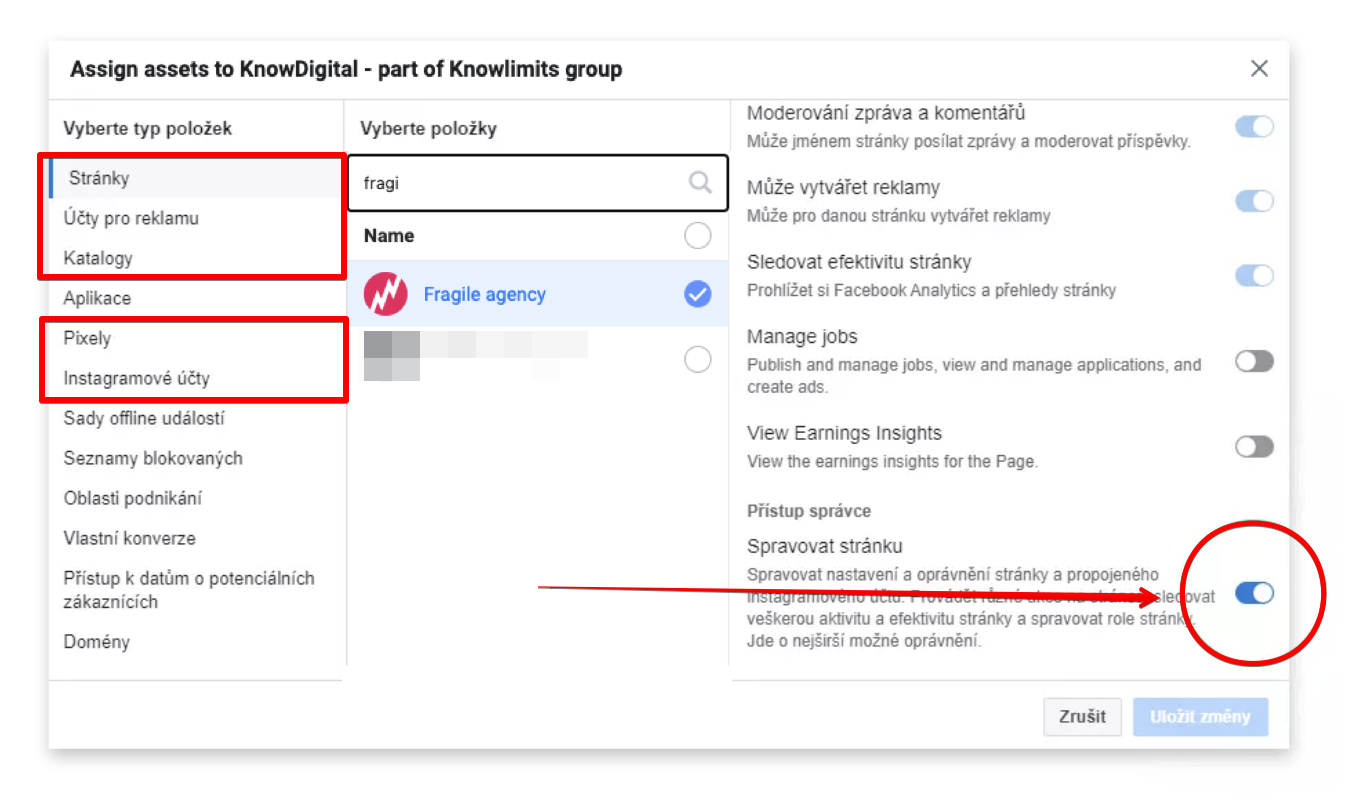The height and width of the screenshot is (806, 1352).
Task: Toggle Může vytvářet reklamy permission
Action: pyautogui.click(x=1254, y=201)
